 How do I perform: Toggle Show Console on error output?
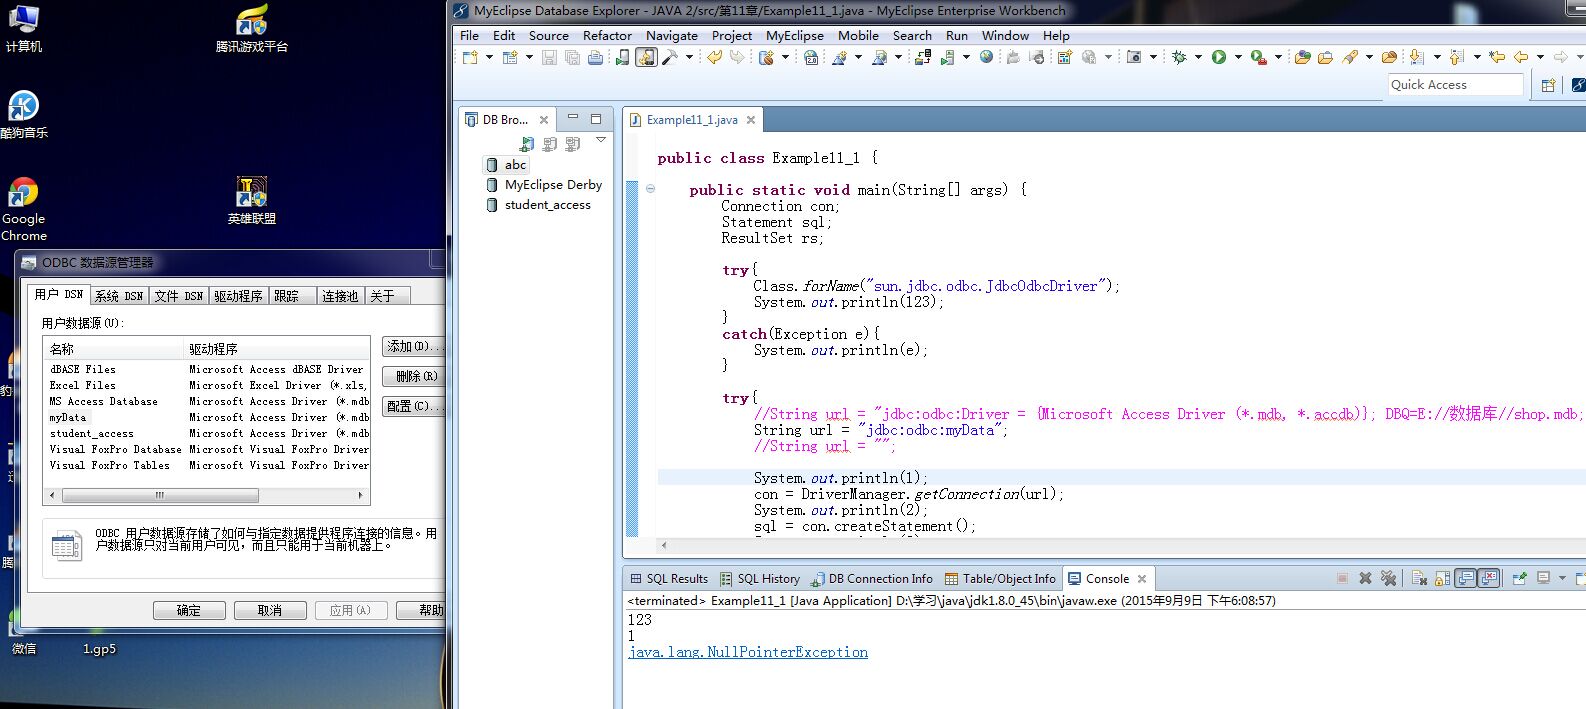(1489, 578)
